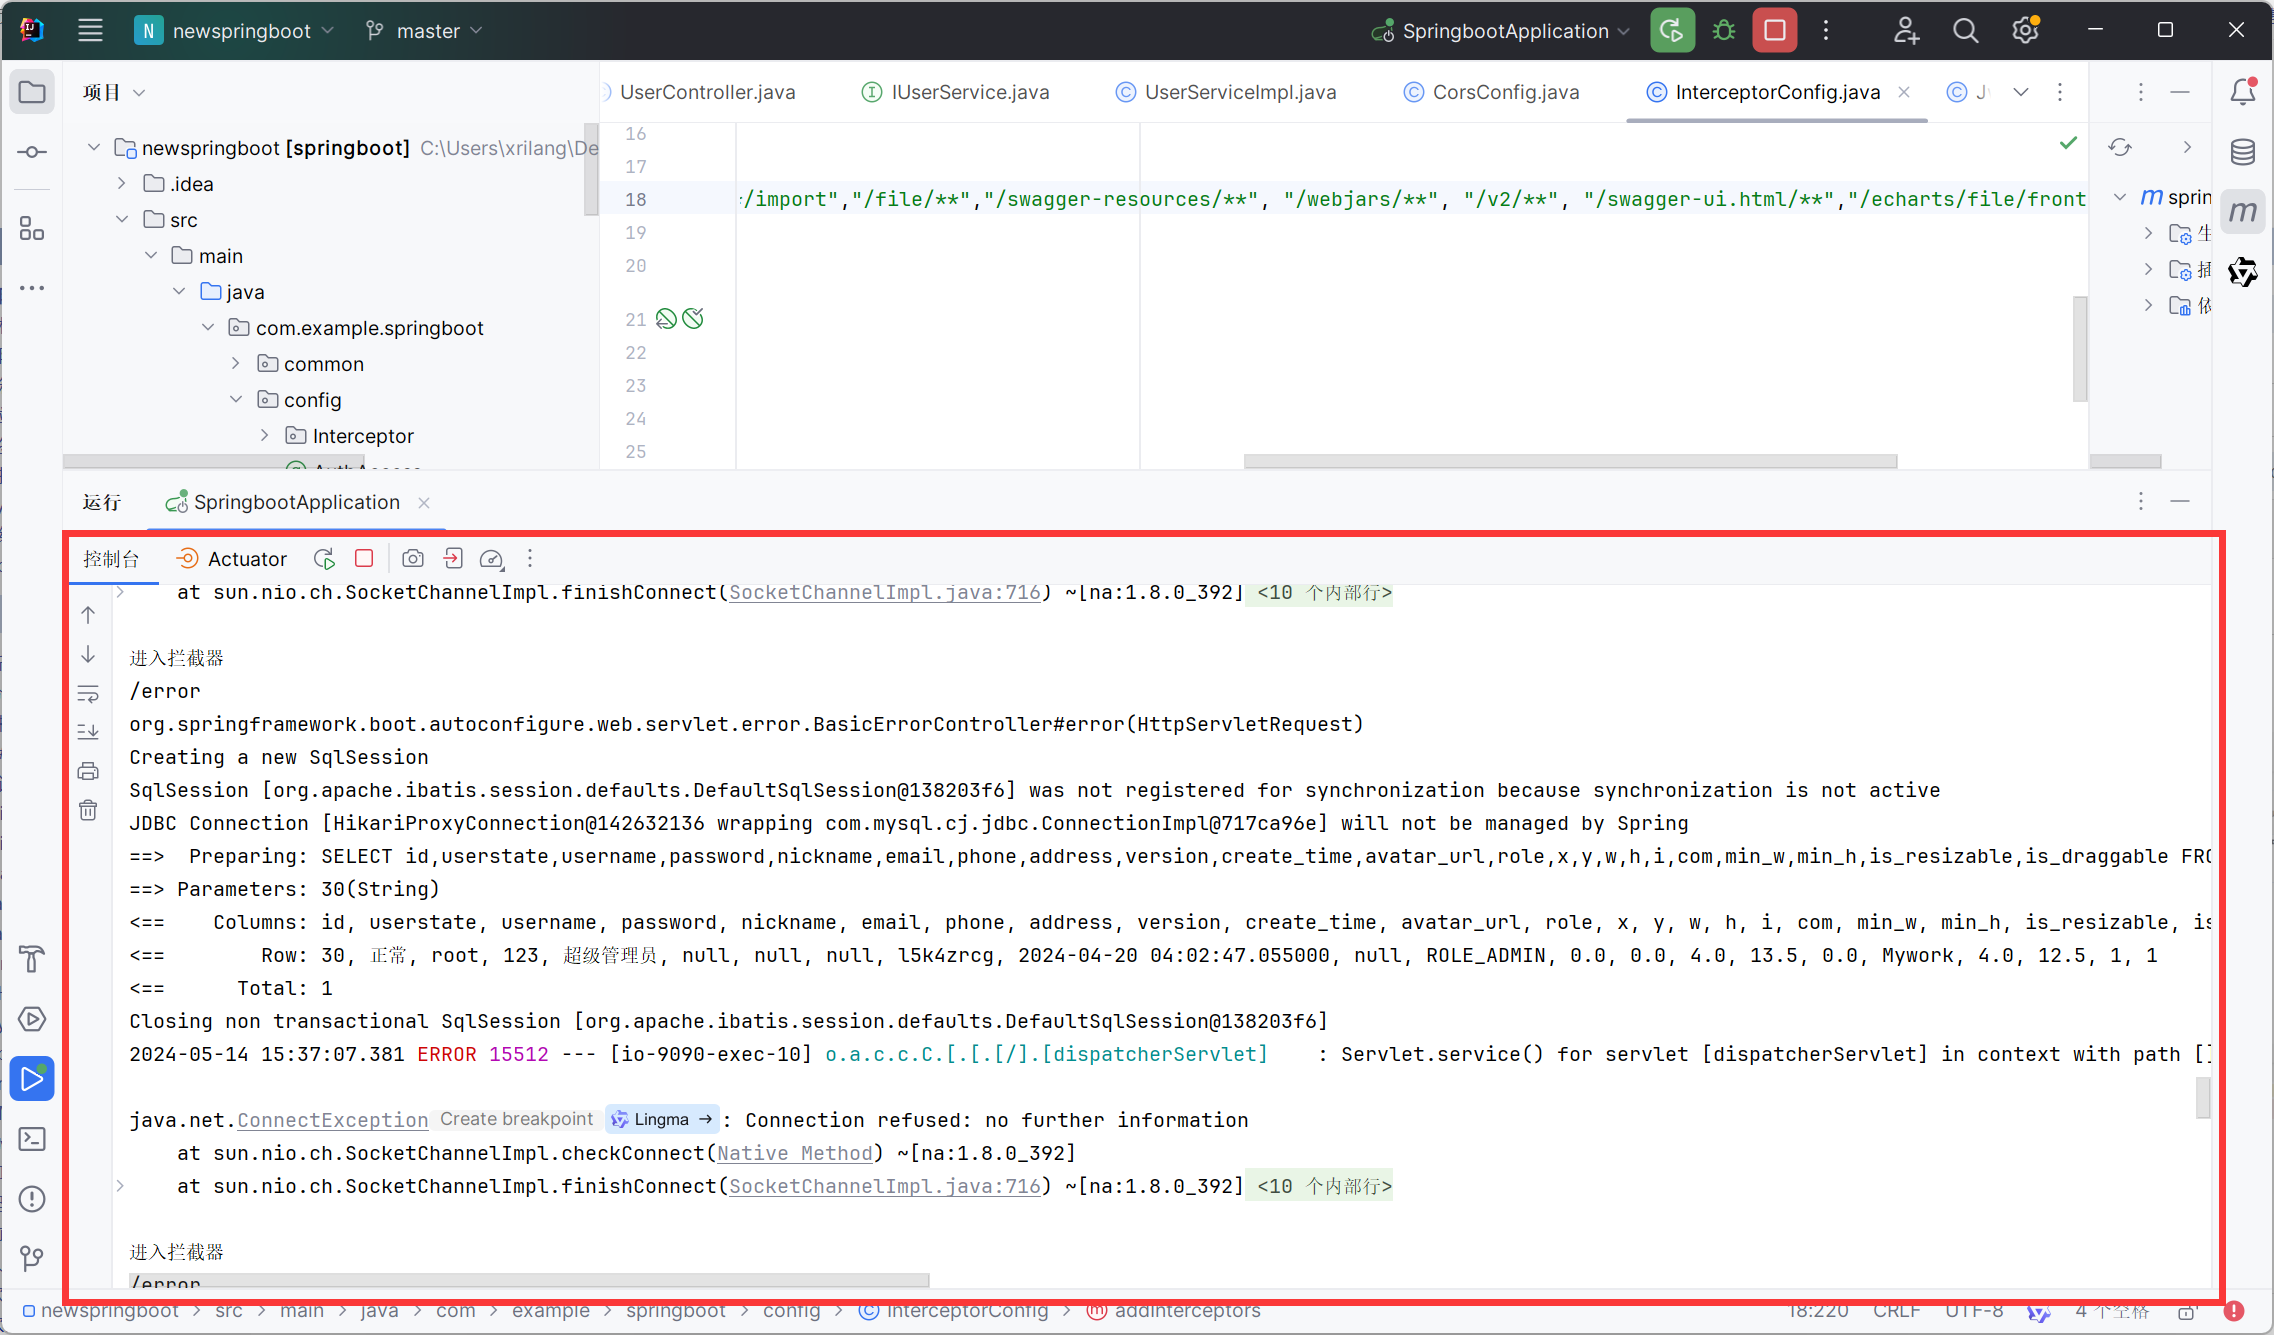2274x1335 pixels.
Task: Click the editor horizontal scrollbar
Action: (x=1570, y=461)
